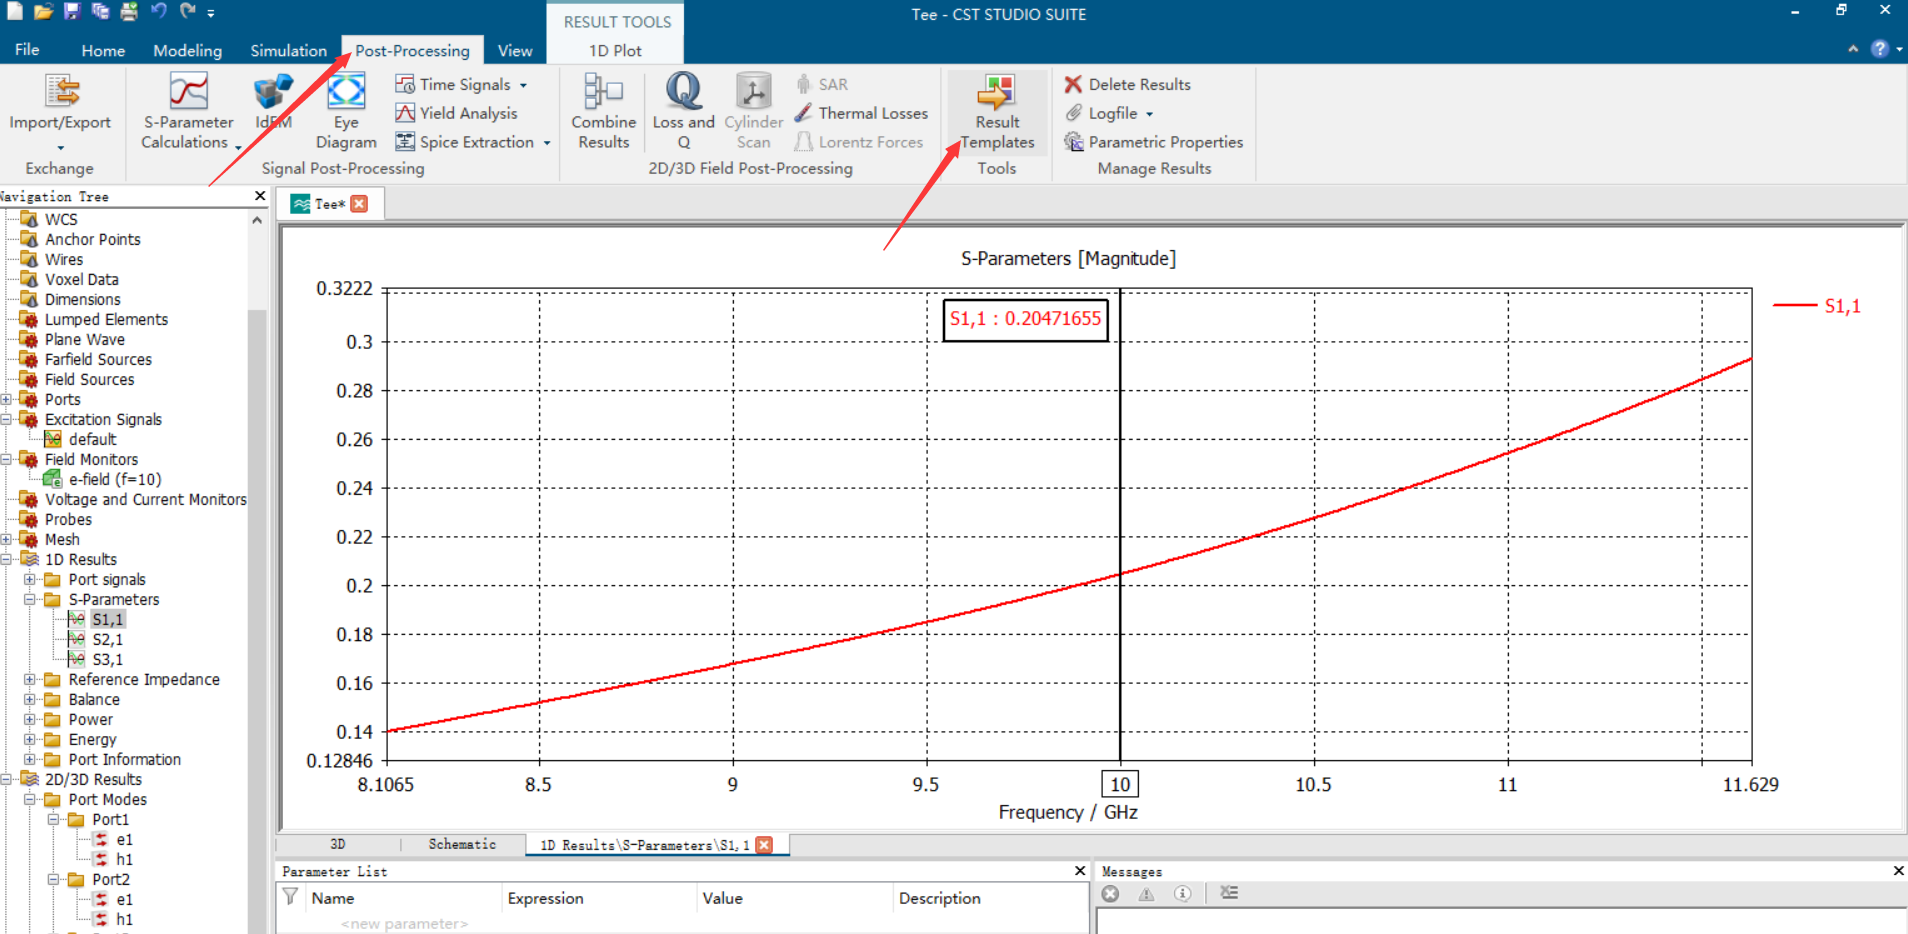Screen dimensions: 1908x934
Task: Click the Value column header
Action: [722, 898]
